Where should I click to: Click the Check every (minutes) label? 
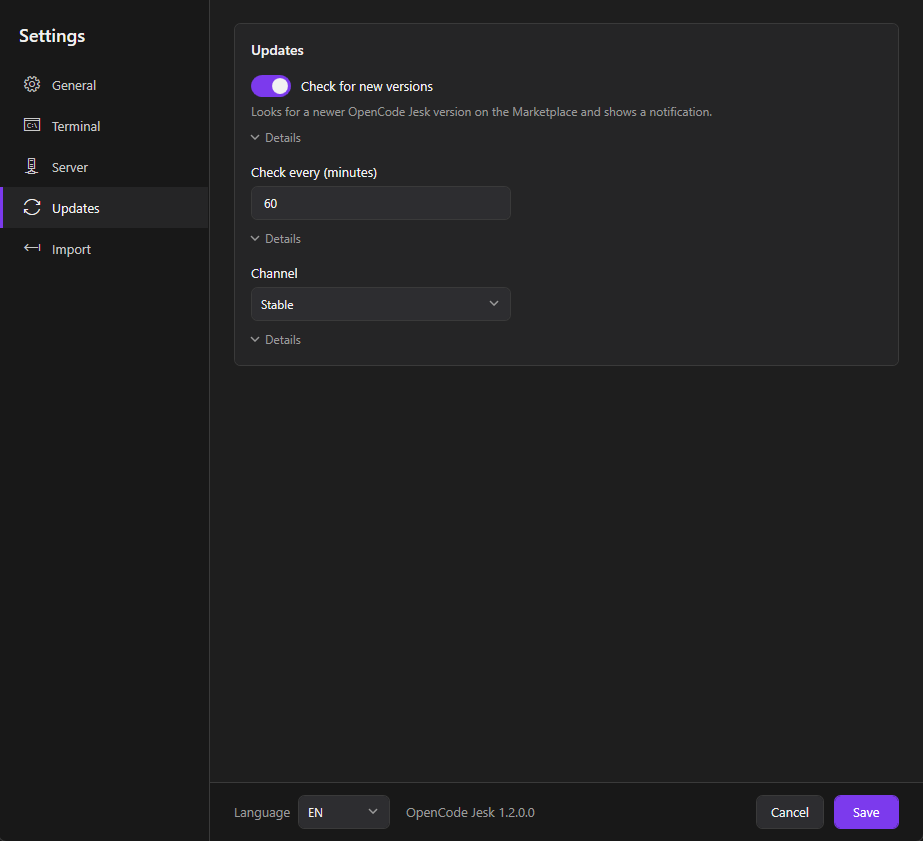(x=314, y=172)
